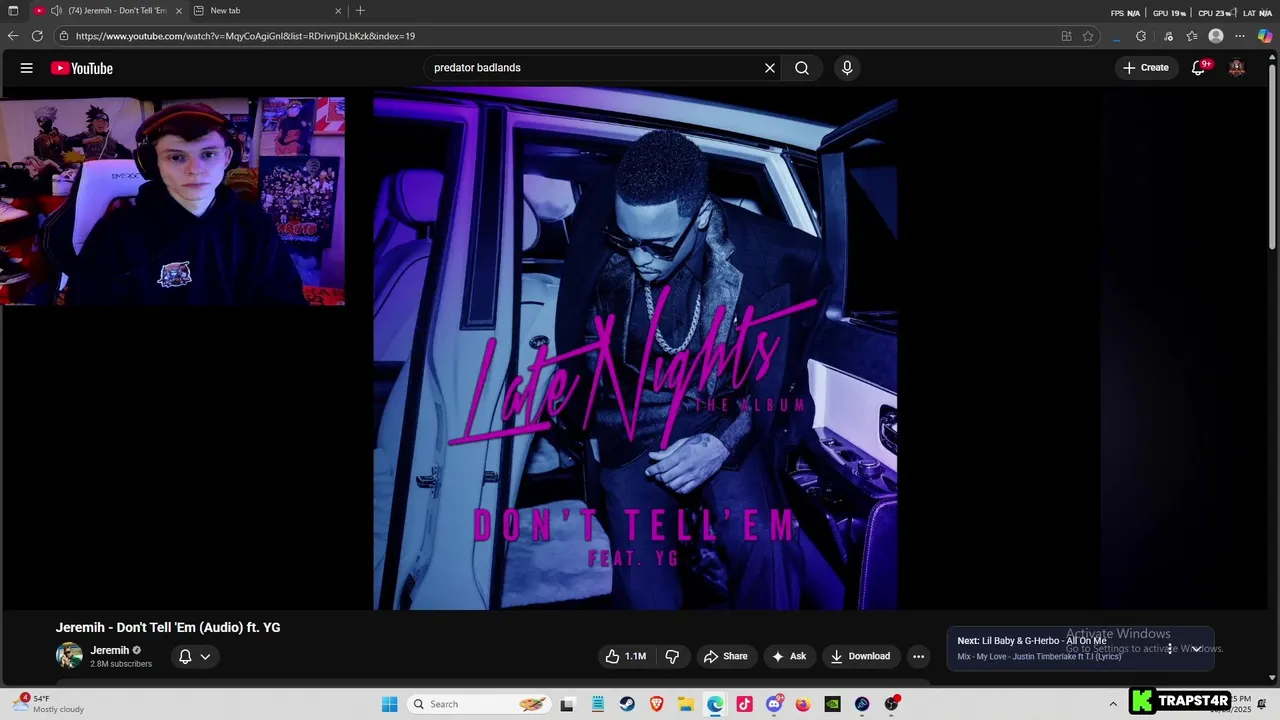Image resolution: width=1280 pixels, height=720 pixels.
Task: Close the New tab tab
Action: pos(338,11)
